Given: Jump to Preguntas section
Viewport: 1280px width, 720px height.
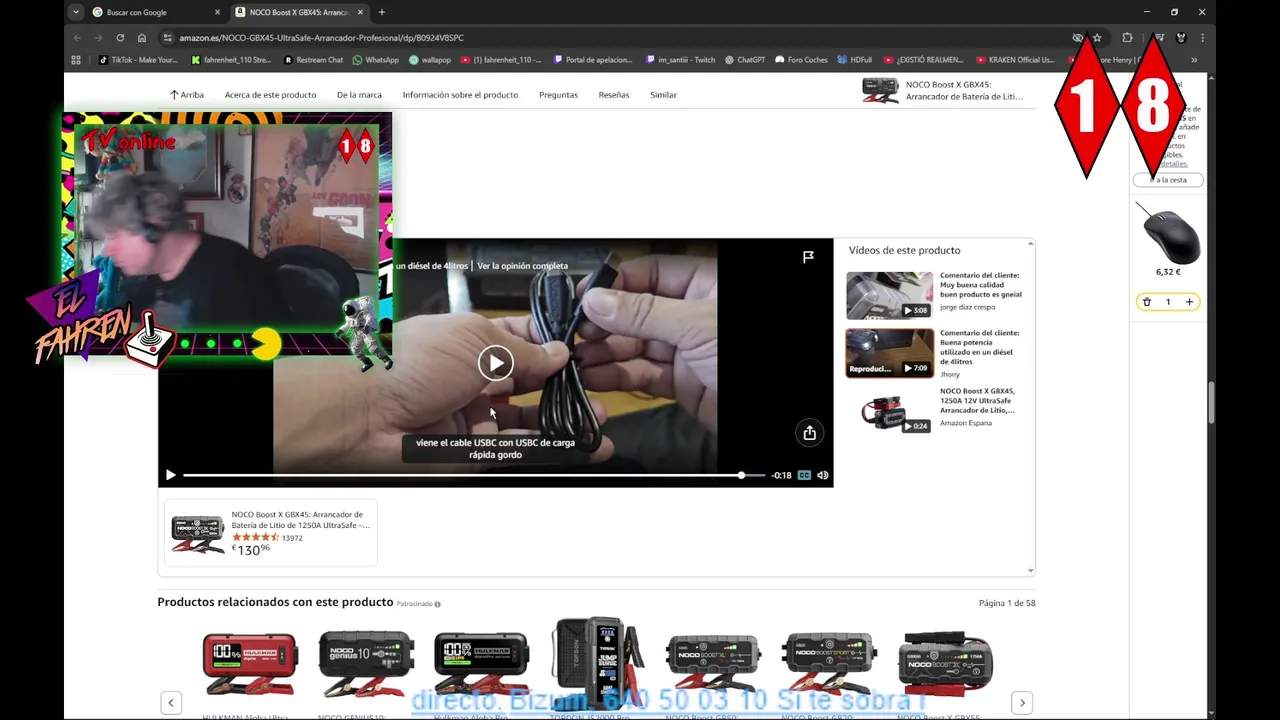Looking at the screenshot, I should (558, 95).
